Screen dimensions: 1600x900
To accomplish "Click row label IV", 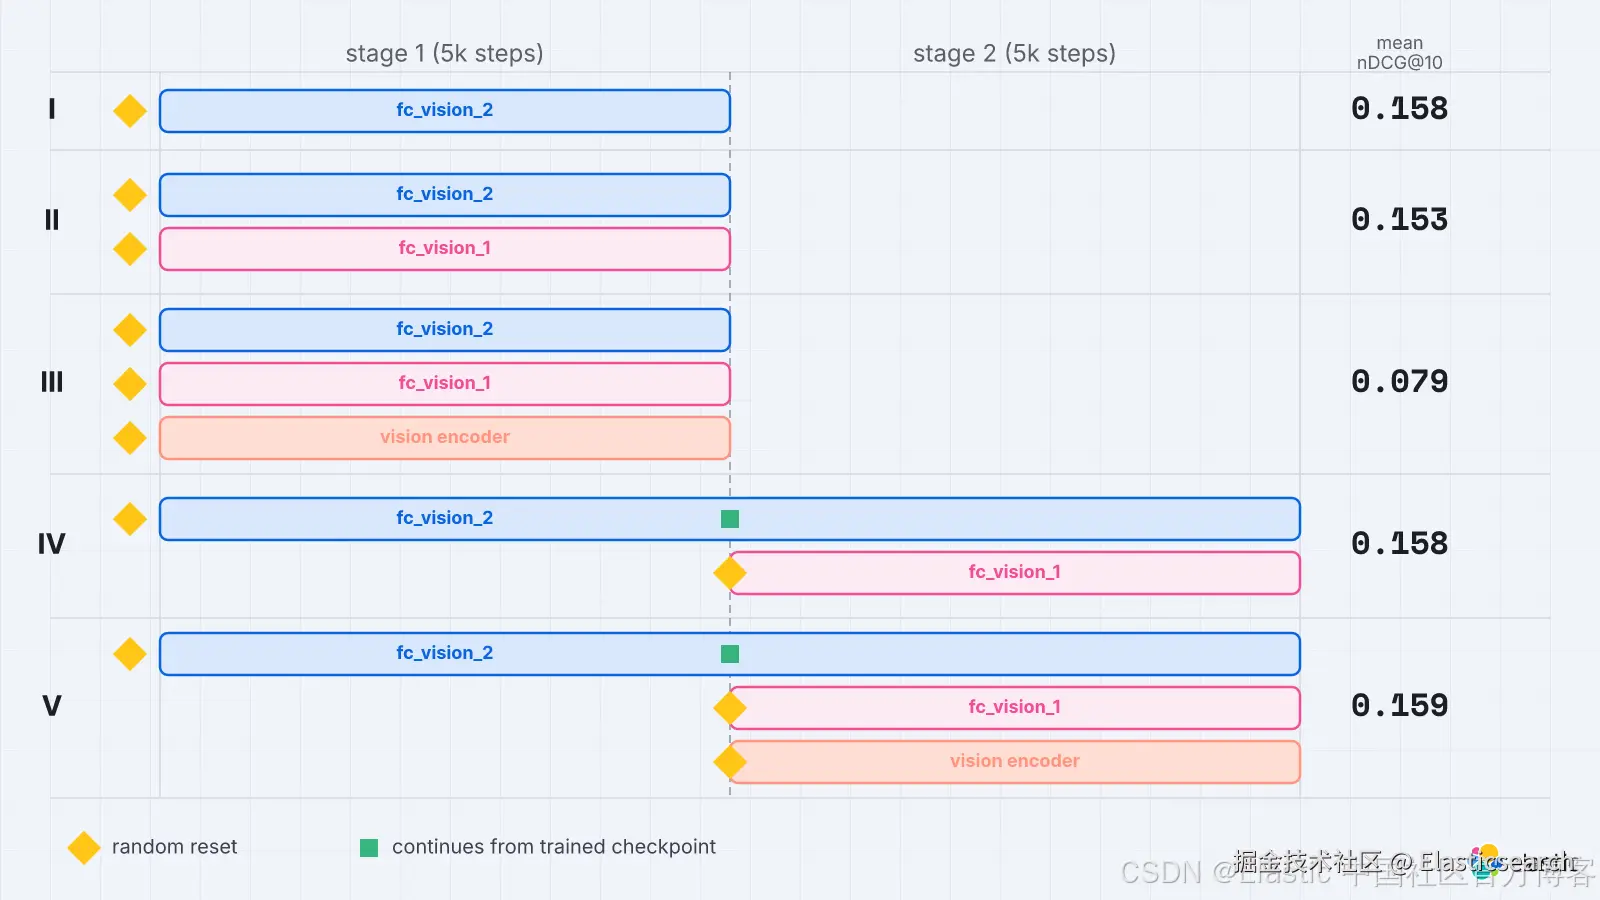I will tap(52, 544).
